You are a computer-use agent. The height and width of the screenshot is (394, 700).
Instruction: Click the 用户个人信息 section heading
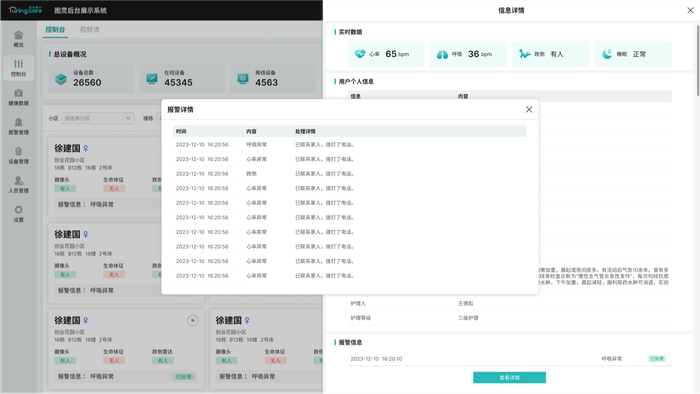[x=356, y=82]
